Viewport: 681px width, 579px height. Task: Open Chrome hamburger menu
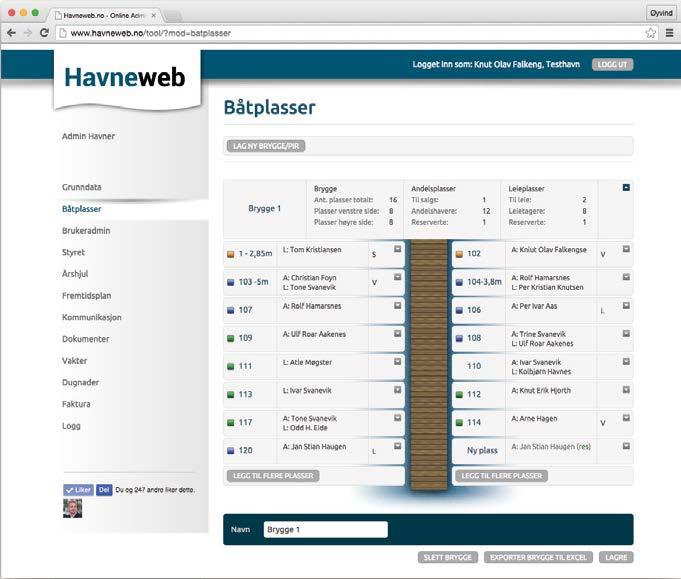click(x=669, y=33)
